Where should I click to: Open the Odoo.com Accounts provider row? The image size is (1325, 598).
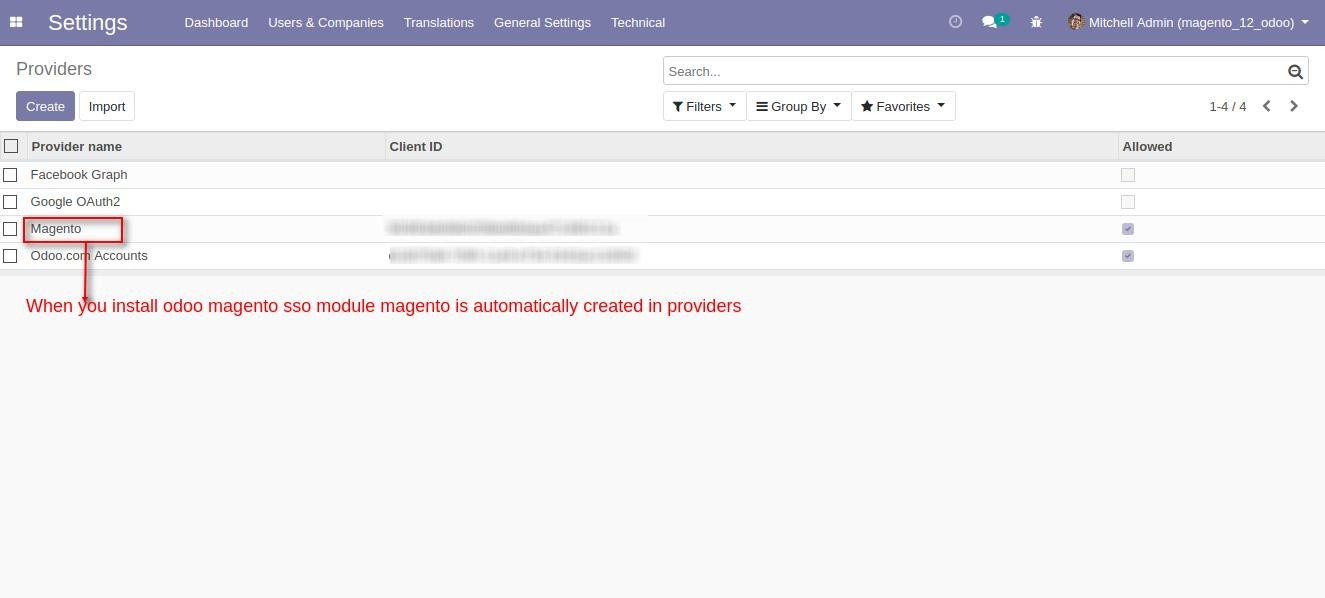pos(662,256)
